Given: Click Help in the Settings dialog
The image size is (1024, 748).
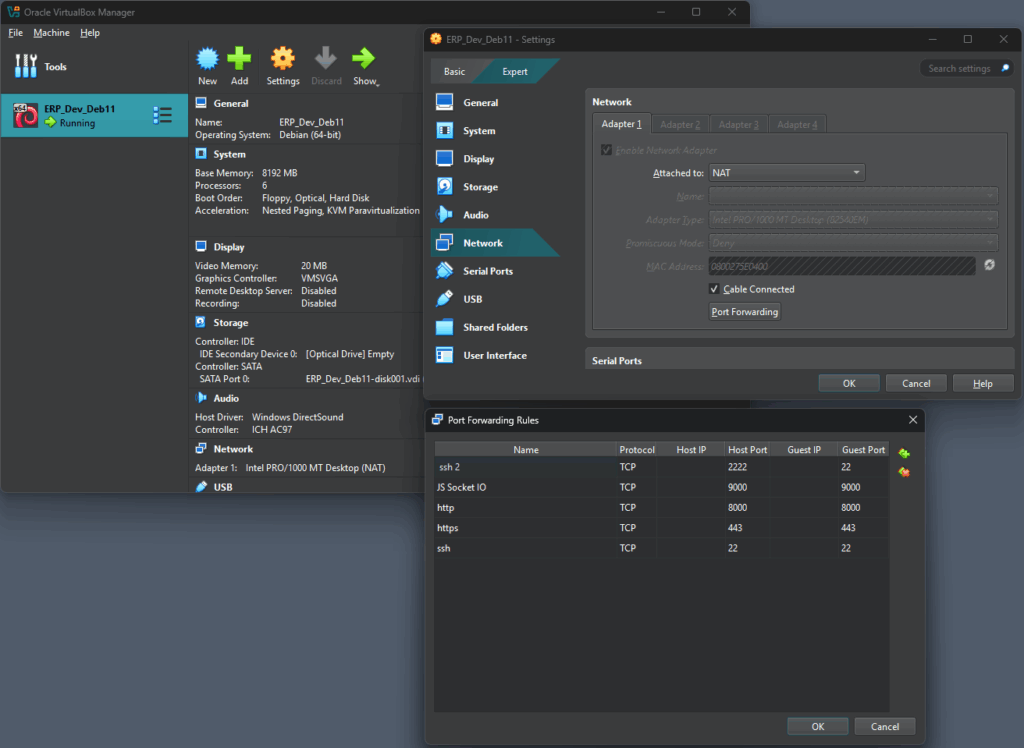Looking at the screenshot, I should (983, 383).
